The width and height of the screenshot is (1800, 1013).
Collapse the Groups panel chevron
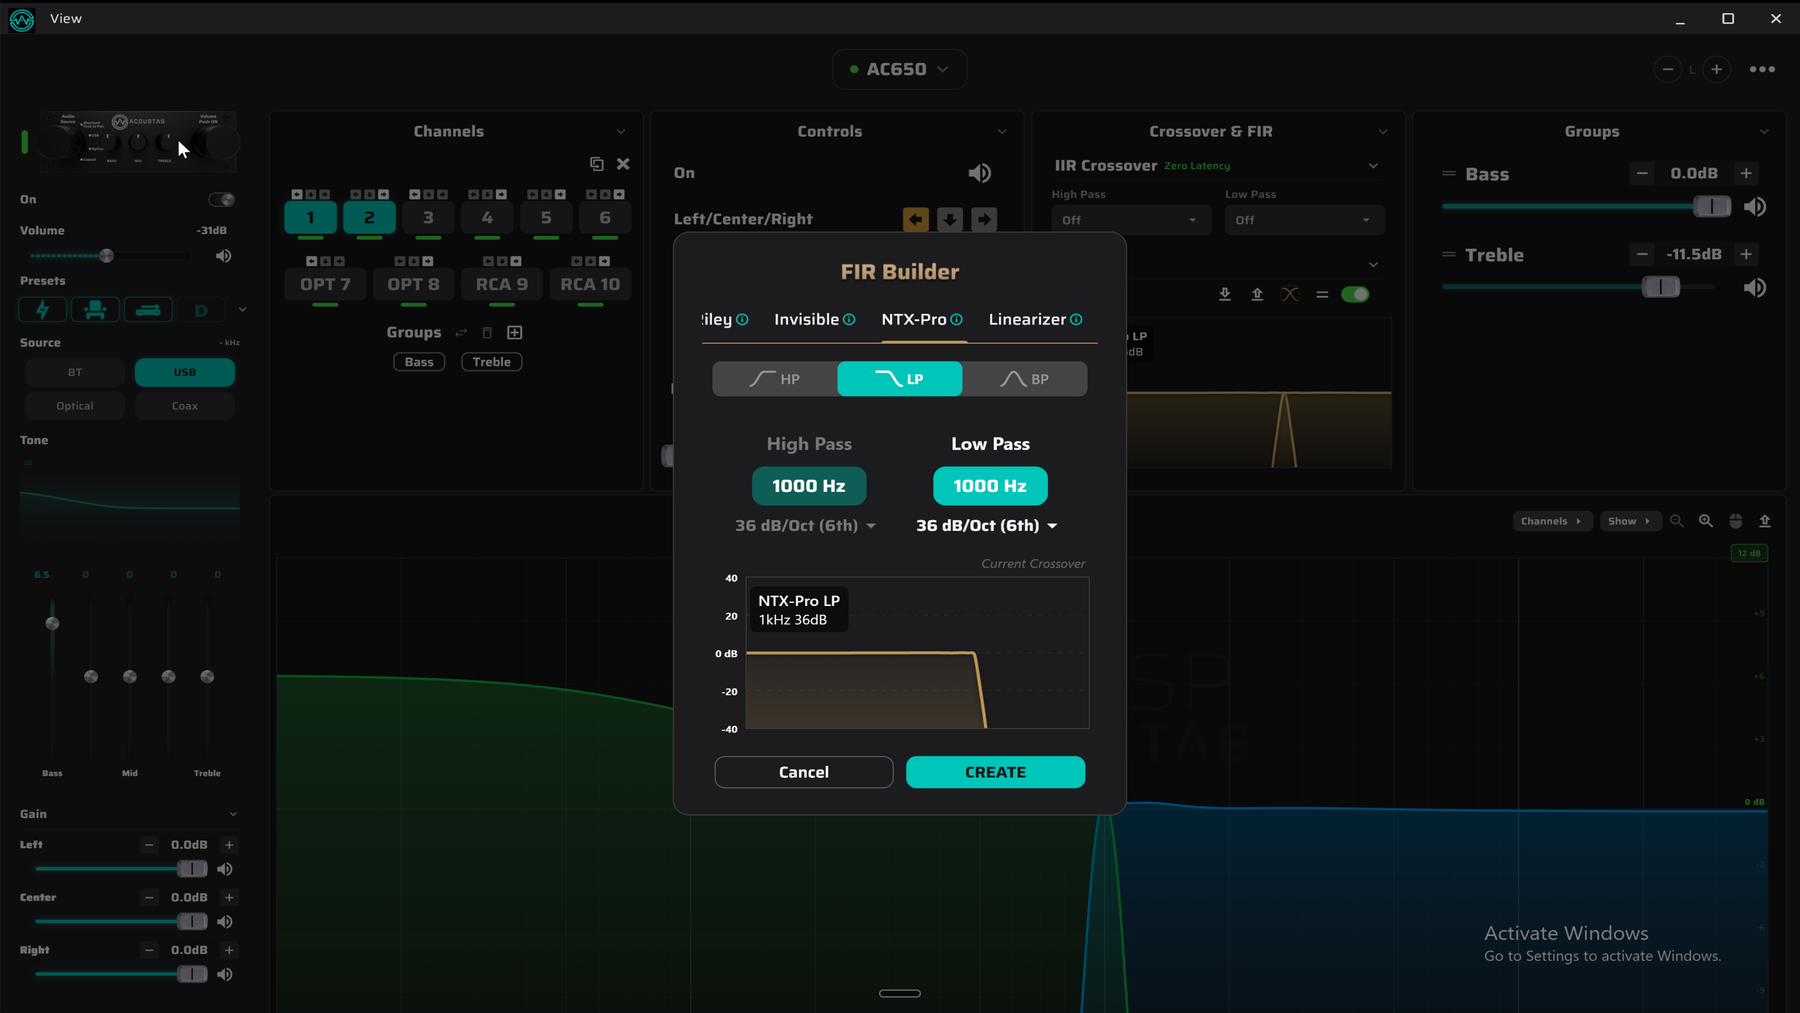tap(1764, 132)
